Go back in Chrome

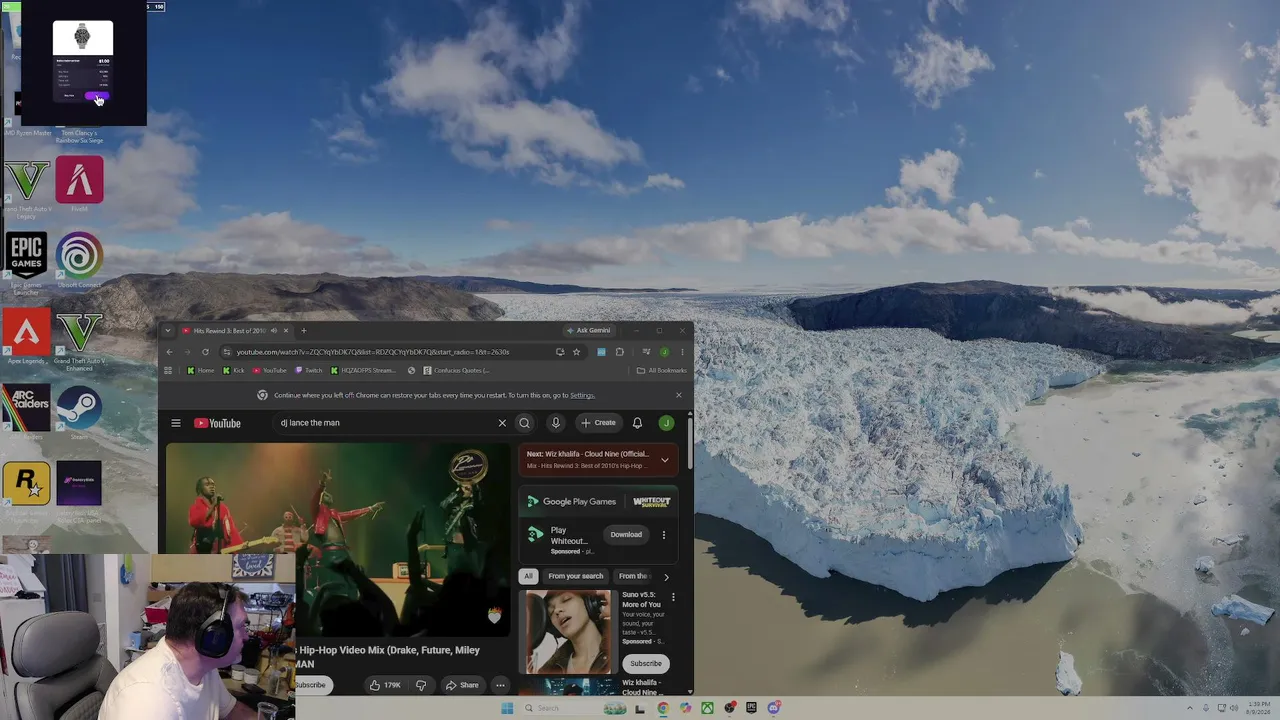click(x=169, y=352)
